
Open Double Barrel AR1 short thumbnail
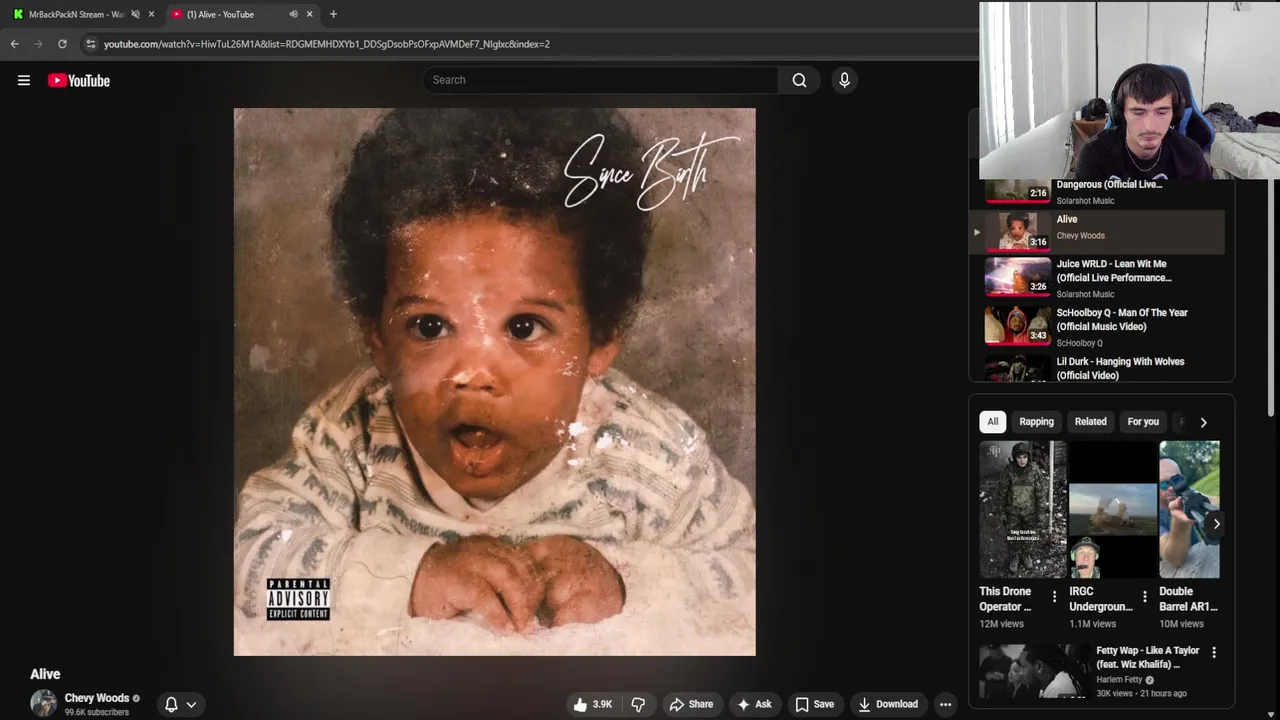[1189, 510]
